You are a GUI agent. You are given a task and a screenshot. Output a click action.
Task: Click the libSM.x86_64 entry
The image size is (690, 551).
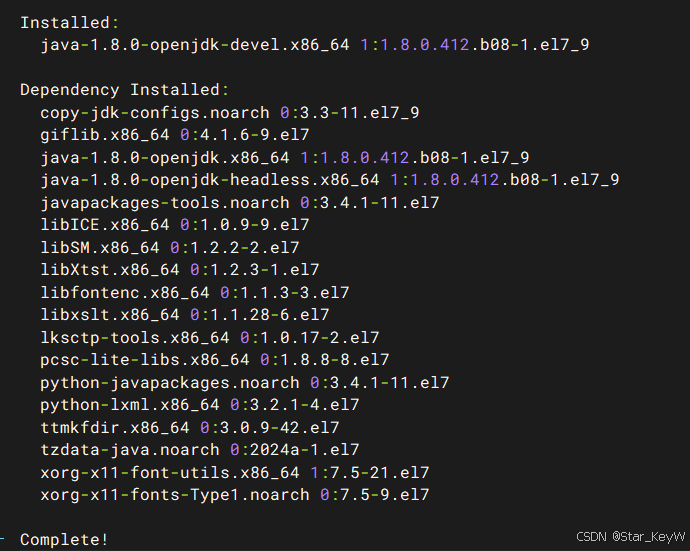click(170, 248)
